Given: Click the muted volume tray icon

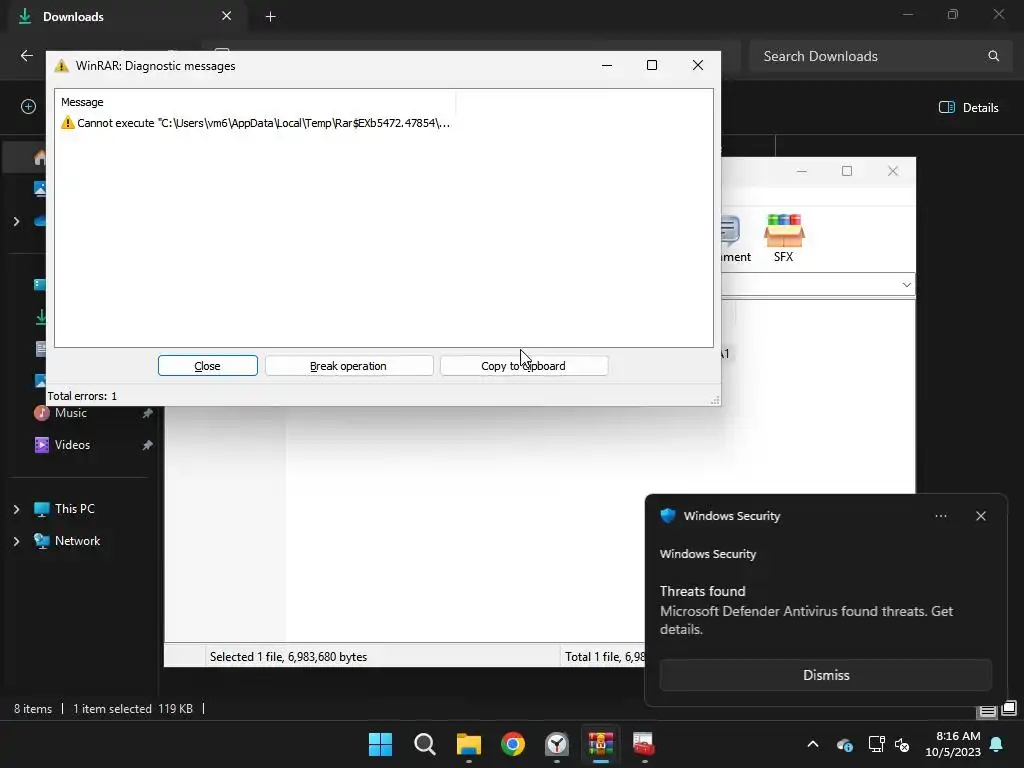Looking at the screenshot, I should coord(903,744).
